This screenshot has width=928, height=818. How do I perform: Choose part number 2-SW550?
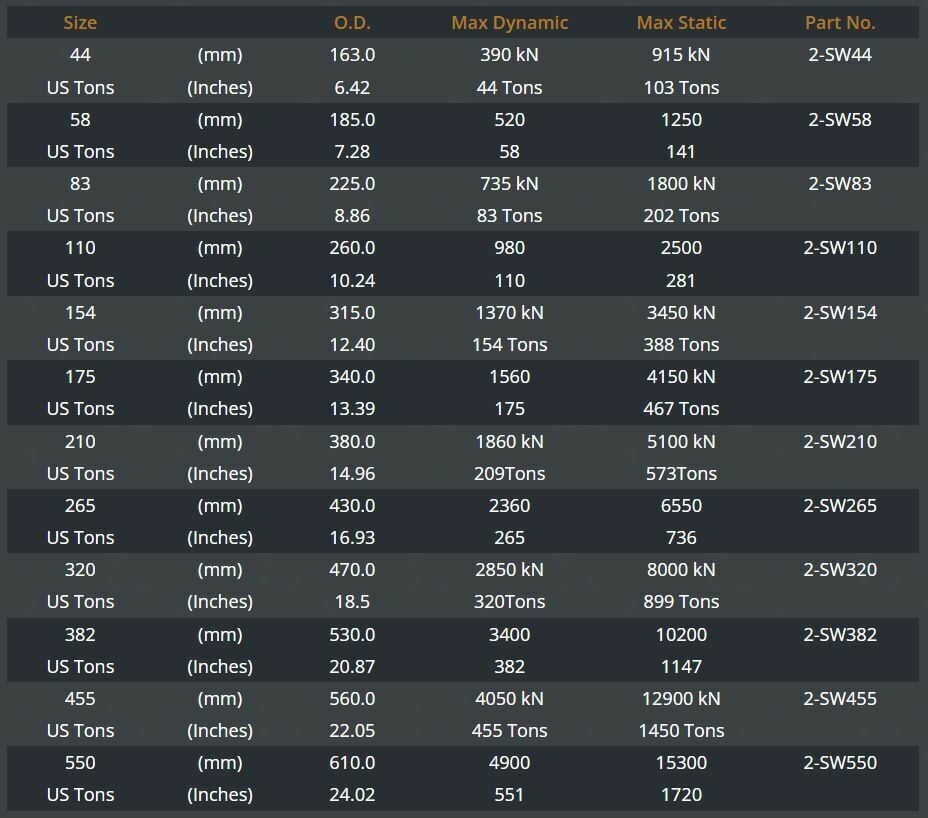[x=840, y=763]
